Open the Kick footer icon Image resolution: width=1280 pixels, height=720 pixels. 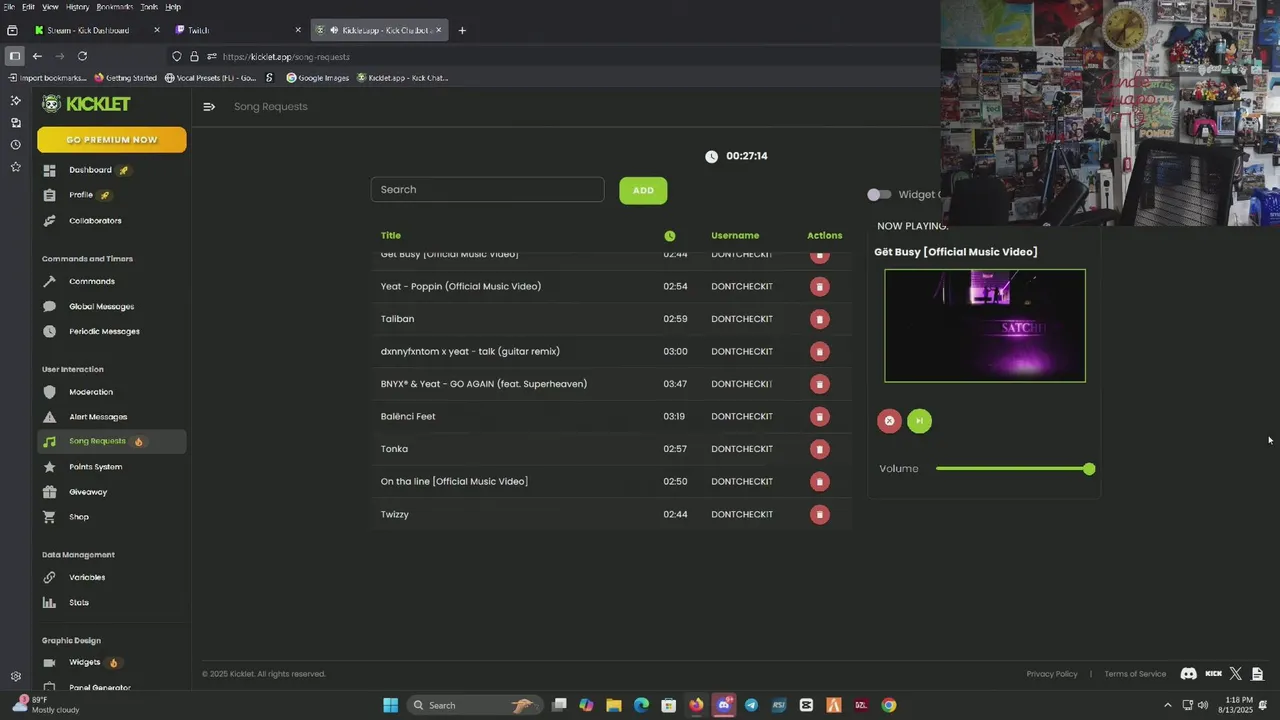coord(1213,674)
